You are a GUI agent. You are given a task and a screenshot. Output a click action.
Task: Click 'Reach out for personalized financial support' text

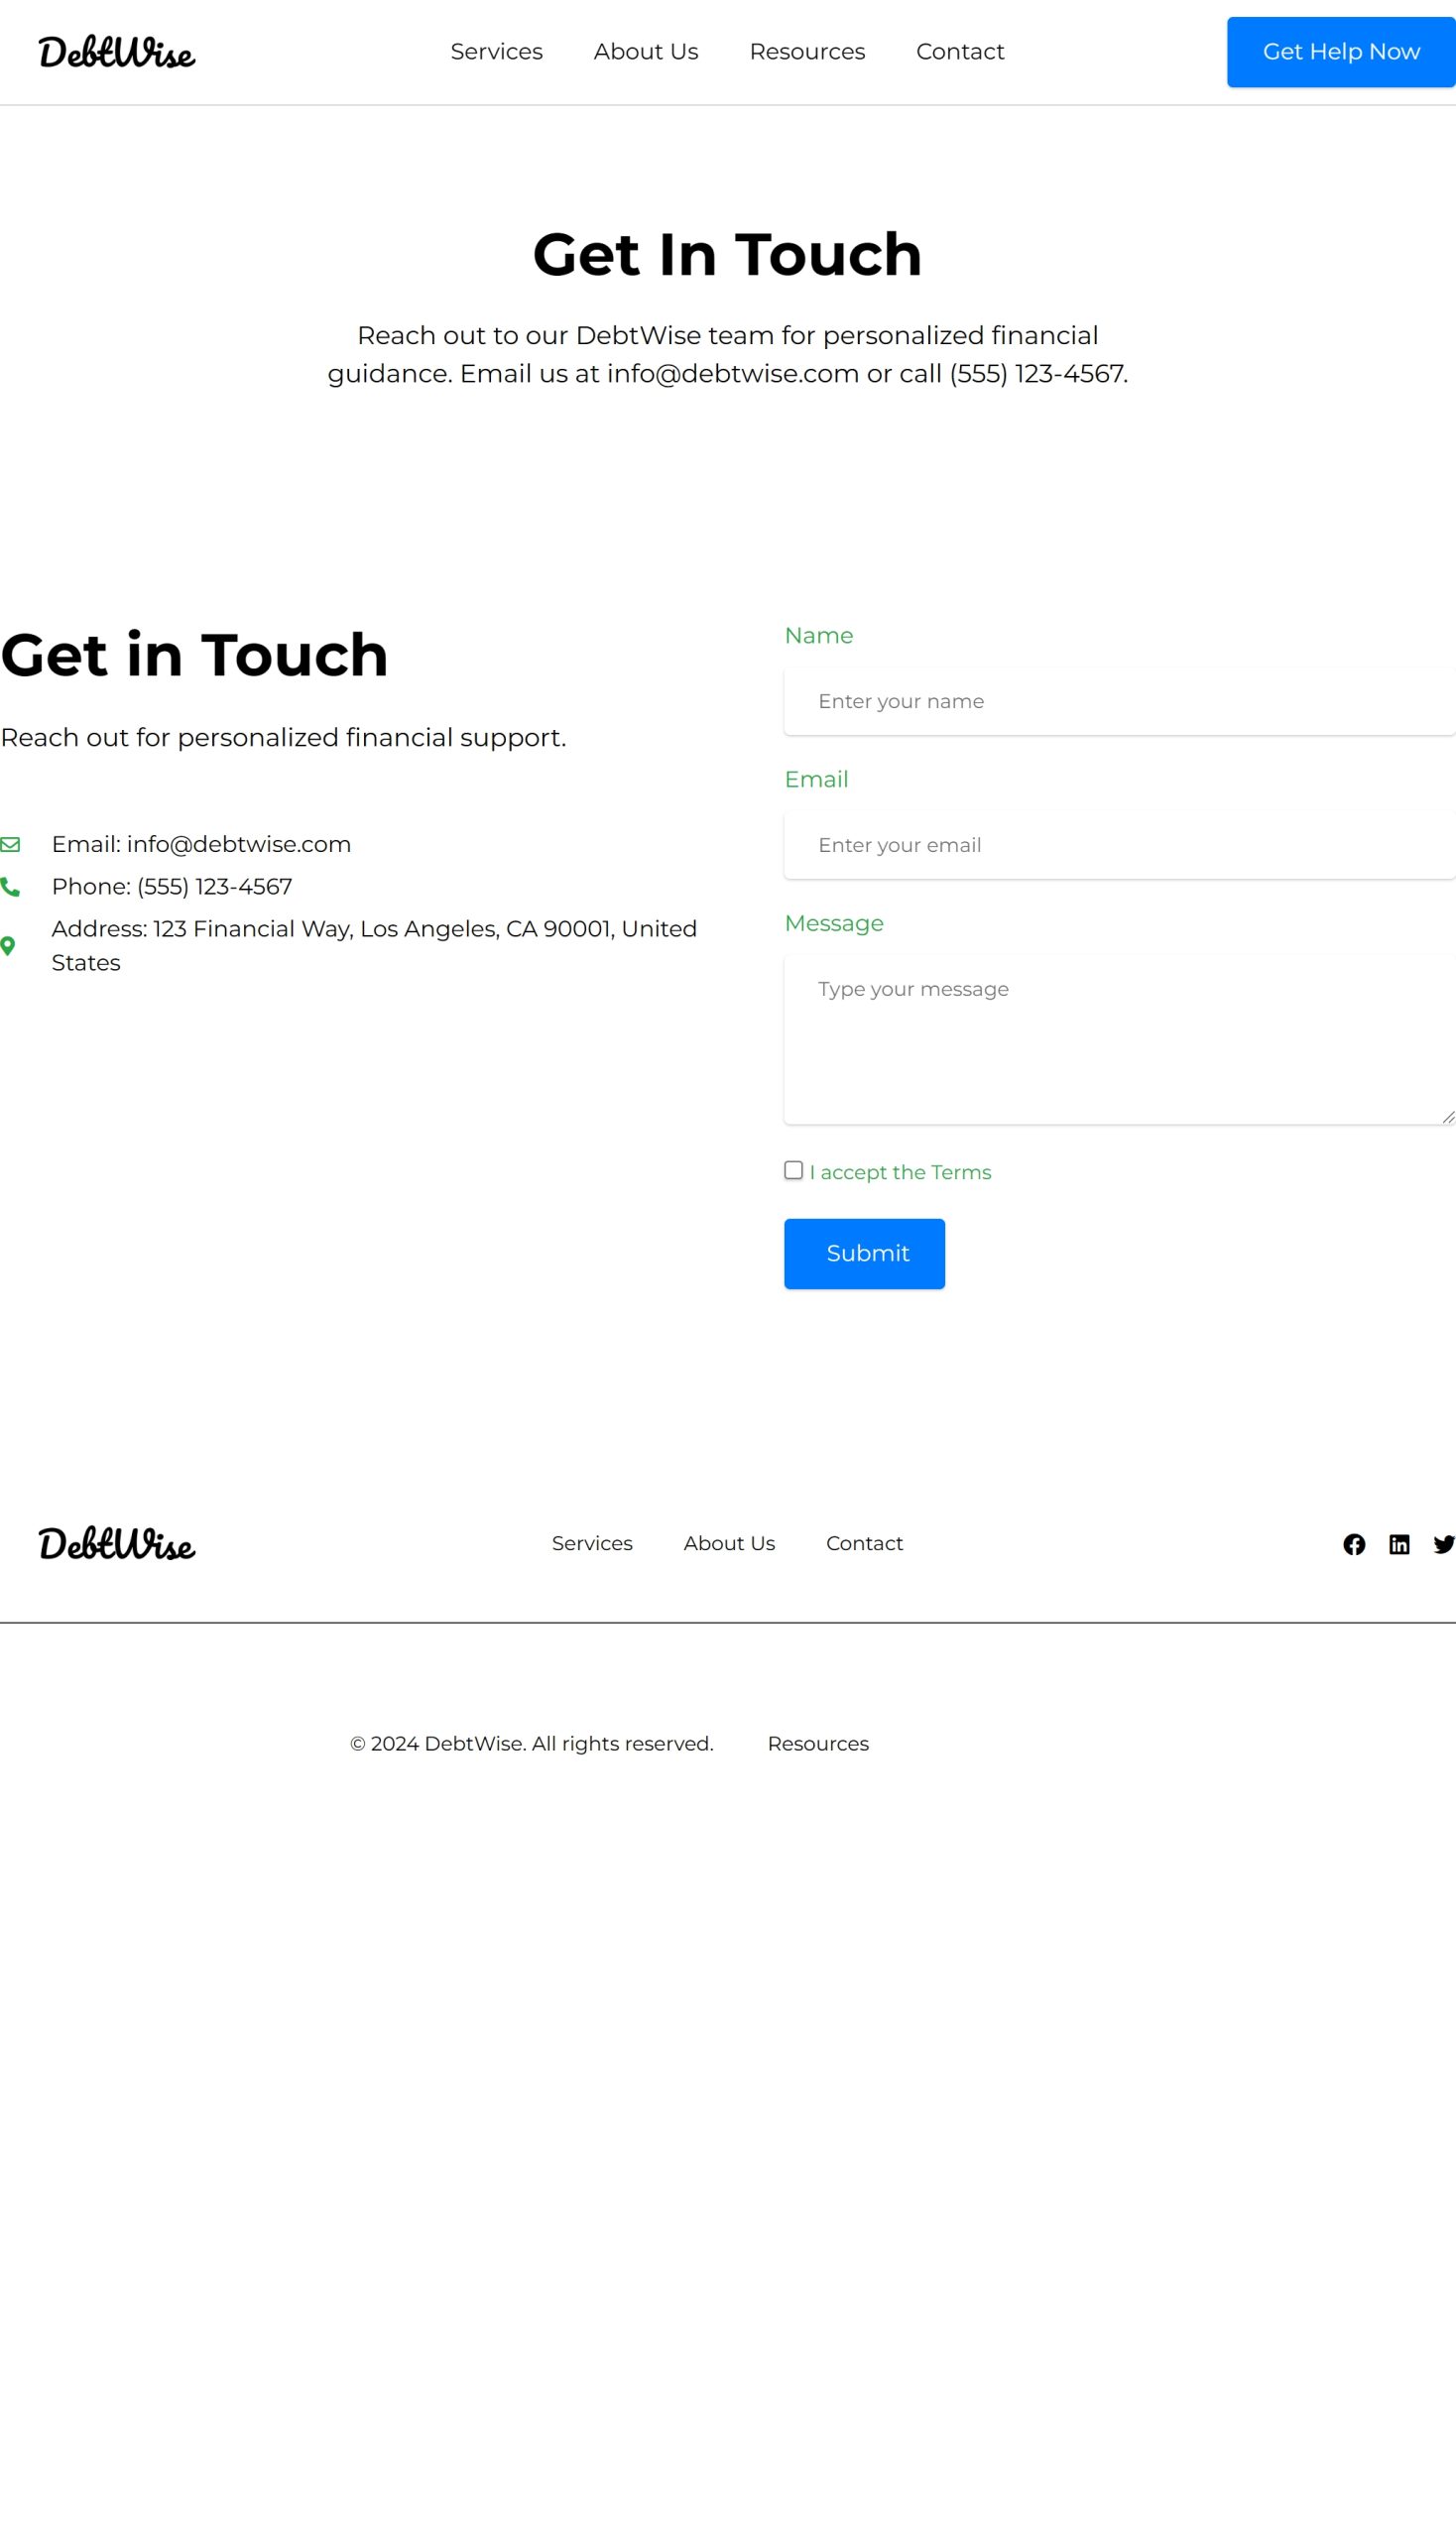click(x=283, y=738)
